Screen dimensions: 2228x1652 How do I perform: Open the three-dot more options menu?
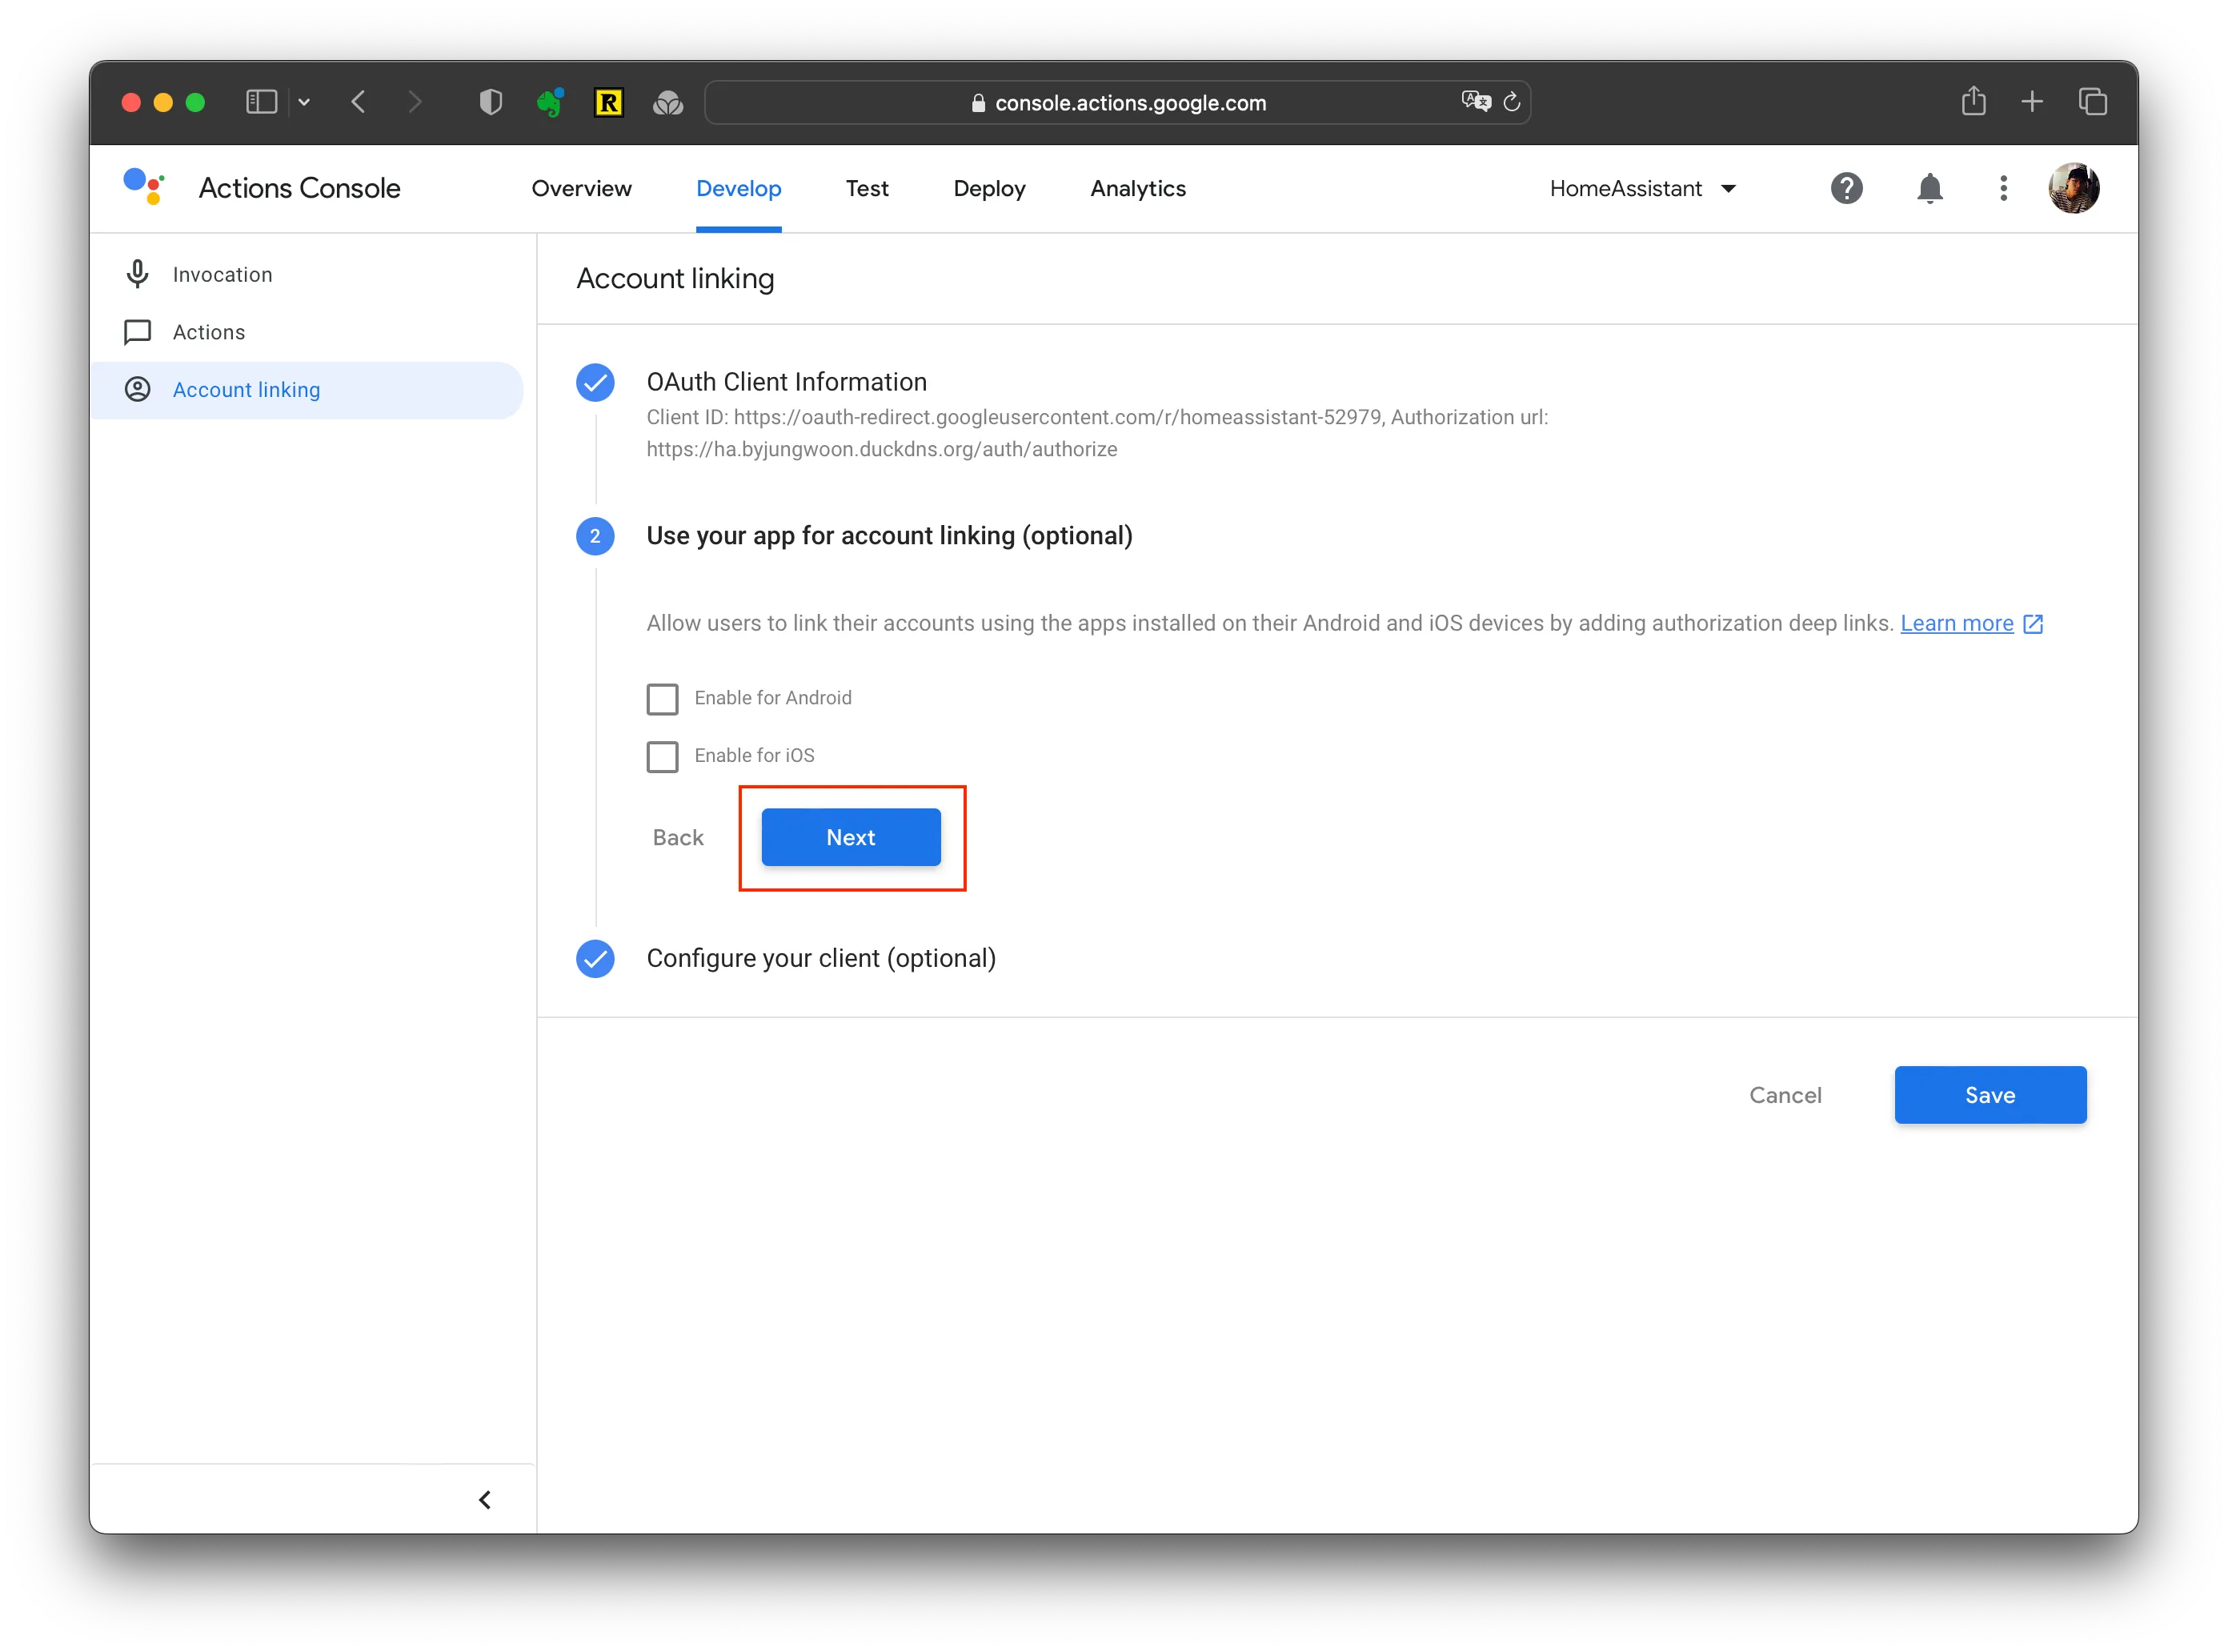(x=2003, y=188)
